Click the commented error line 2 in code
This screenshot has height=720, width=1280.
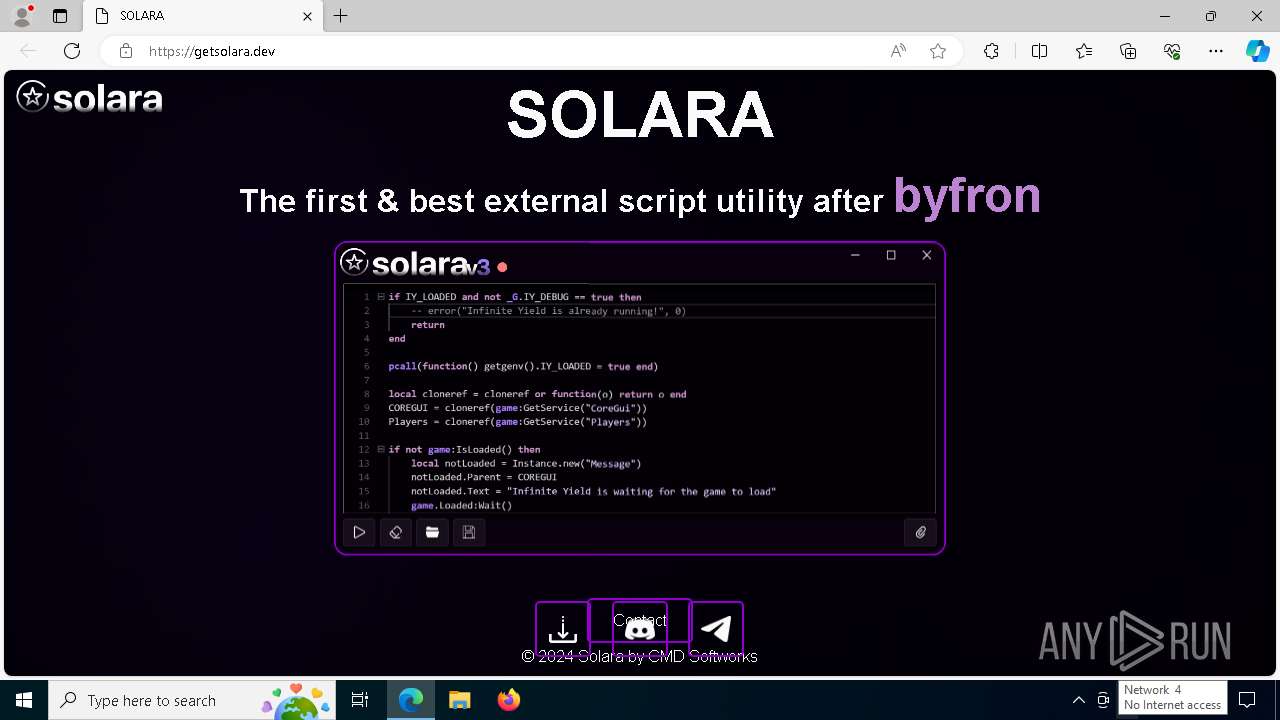tap(548, 311)
